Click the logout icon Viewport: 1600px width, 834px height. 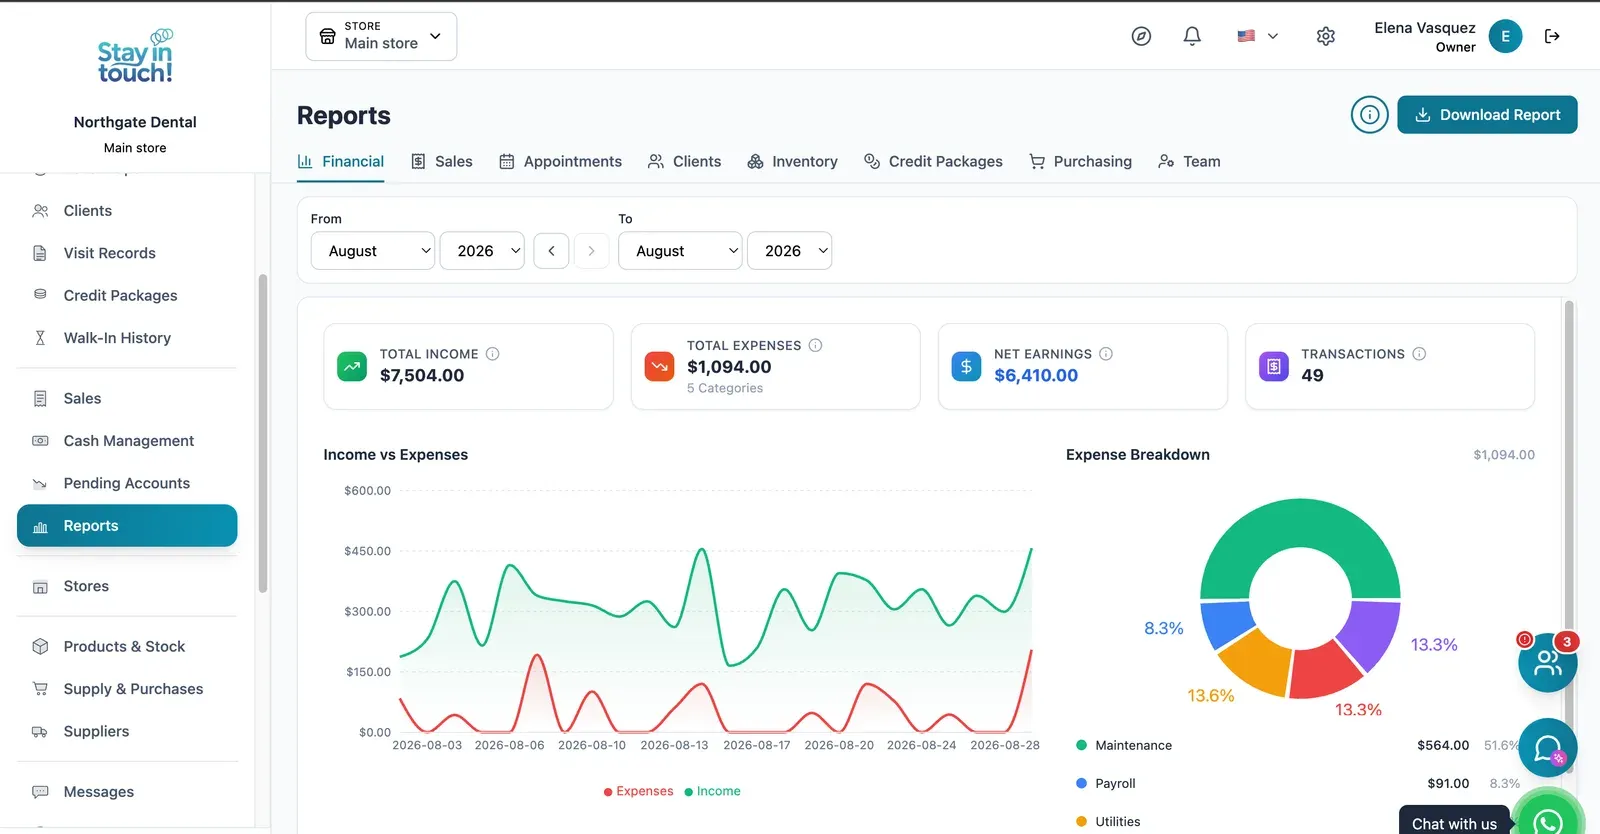click(x=1552, y=36)
